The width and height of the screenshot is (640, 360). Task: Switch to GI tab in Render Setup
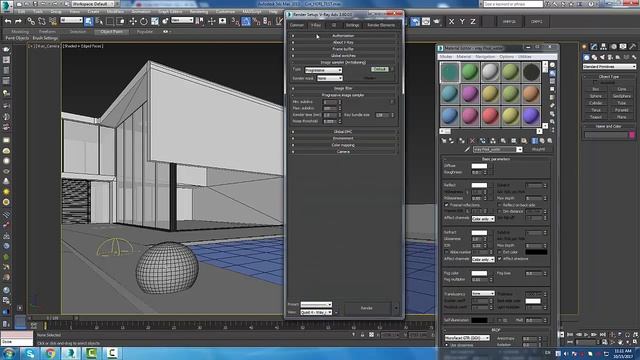tap(333, 25)
